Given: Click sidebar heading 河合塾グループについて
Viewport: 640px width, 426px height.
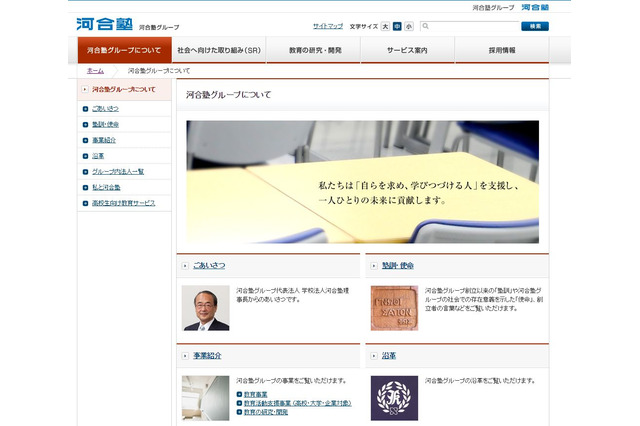Looking at the screenshot, I should coord(124,89).
